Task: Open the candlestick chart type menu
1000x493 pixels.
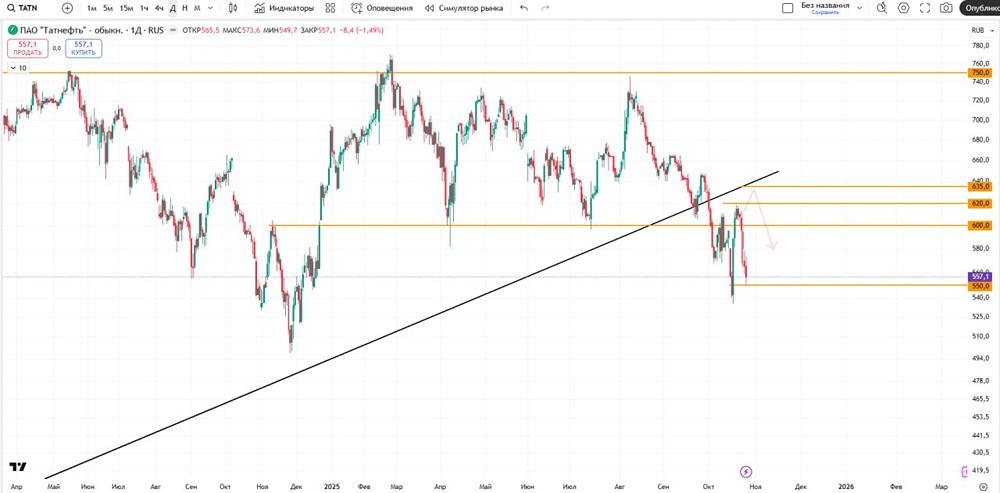Action: [233, 8]
